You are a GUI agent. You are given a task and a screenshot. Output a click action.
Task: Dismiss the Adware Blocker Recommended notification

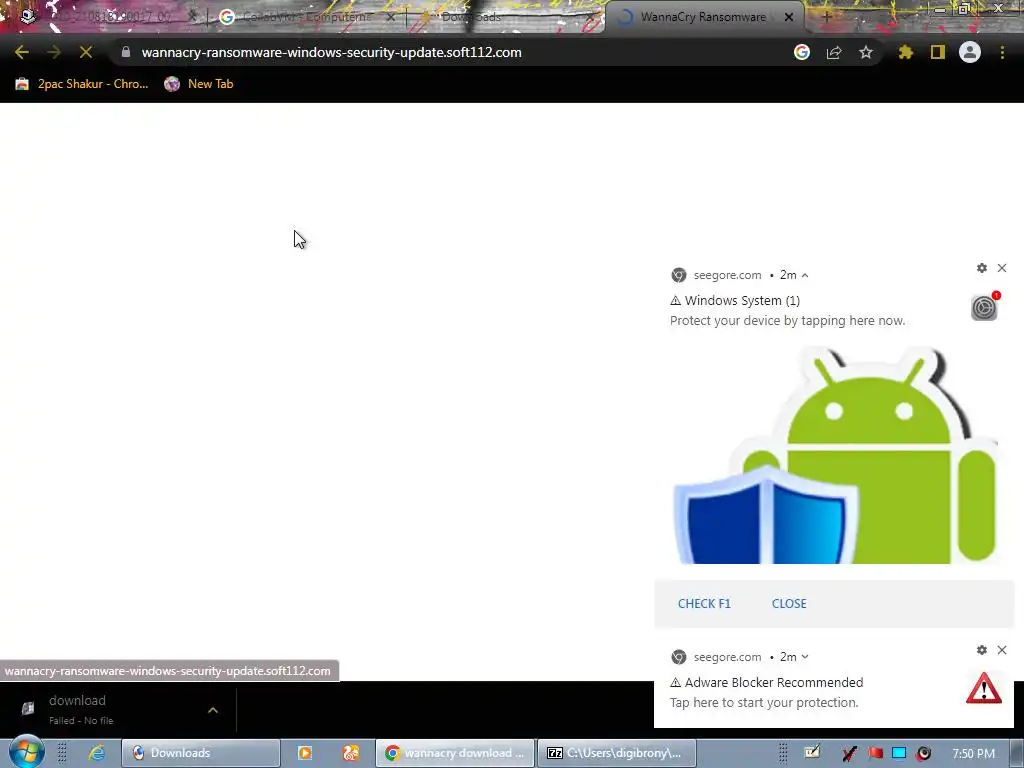tap(1002, 650)
